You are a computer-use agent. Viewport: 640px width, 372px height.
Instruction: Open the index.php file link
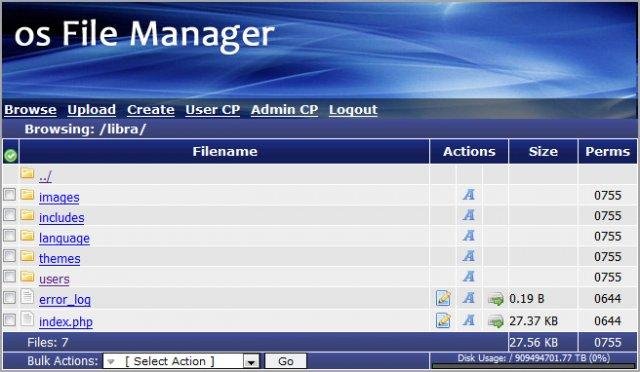point(66,322)
